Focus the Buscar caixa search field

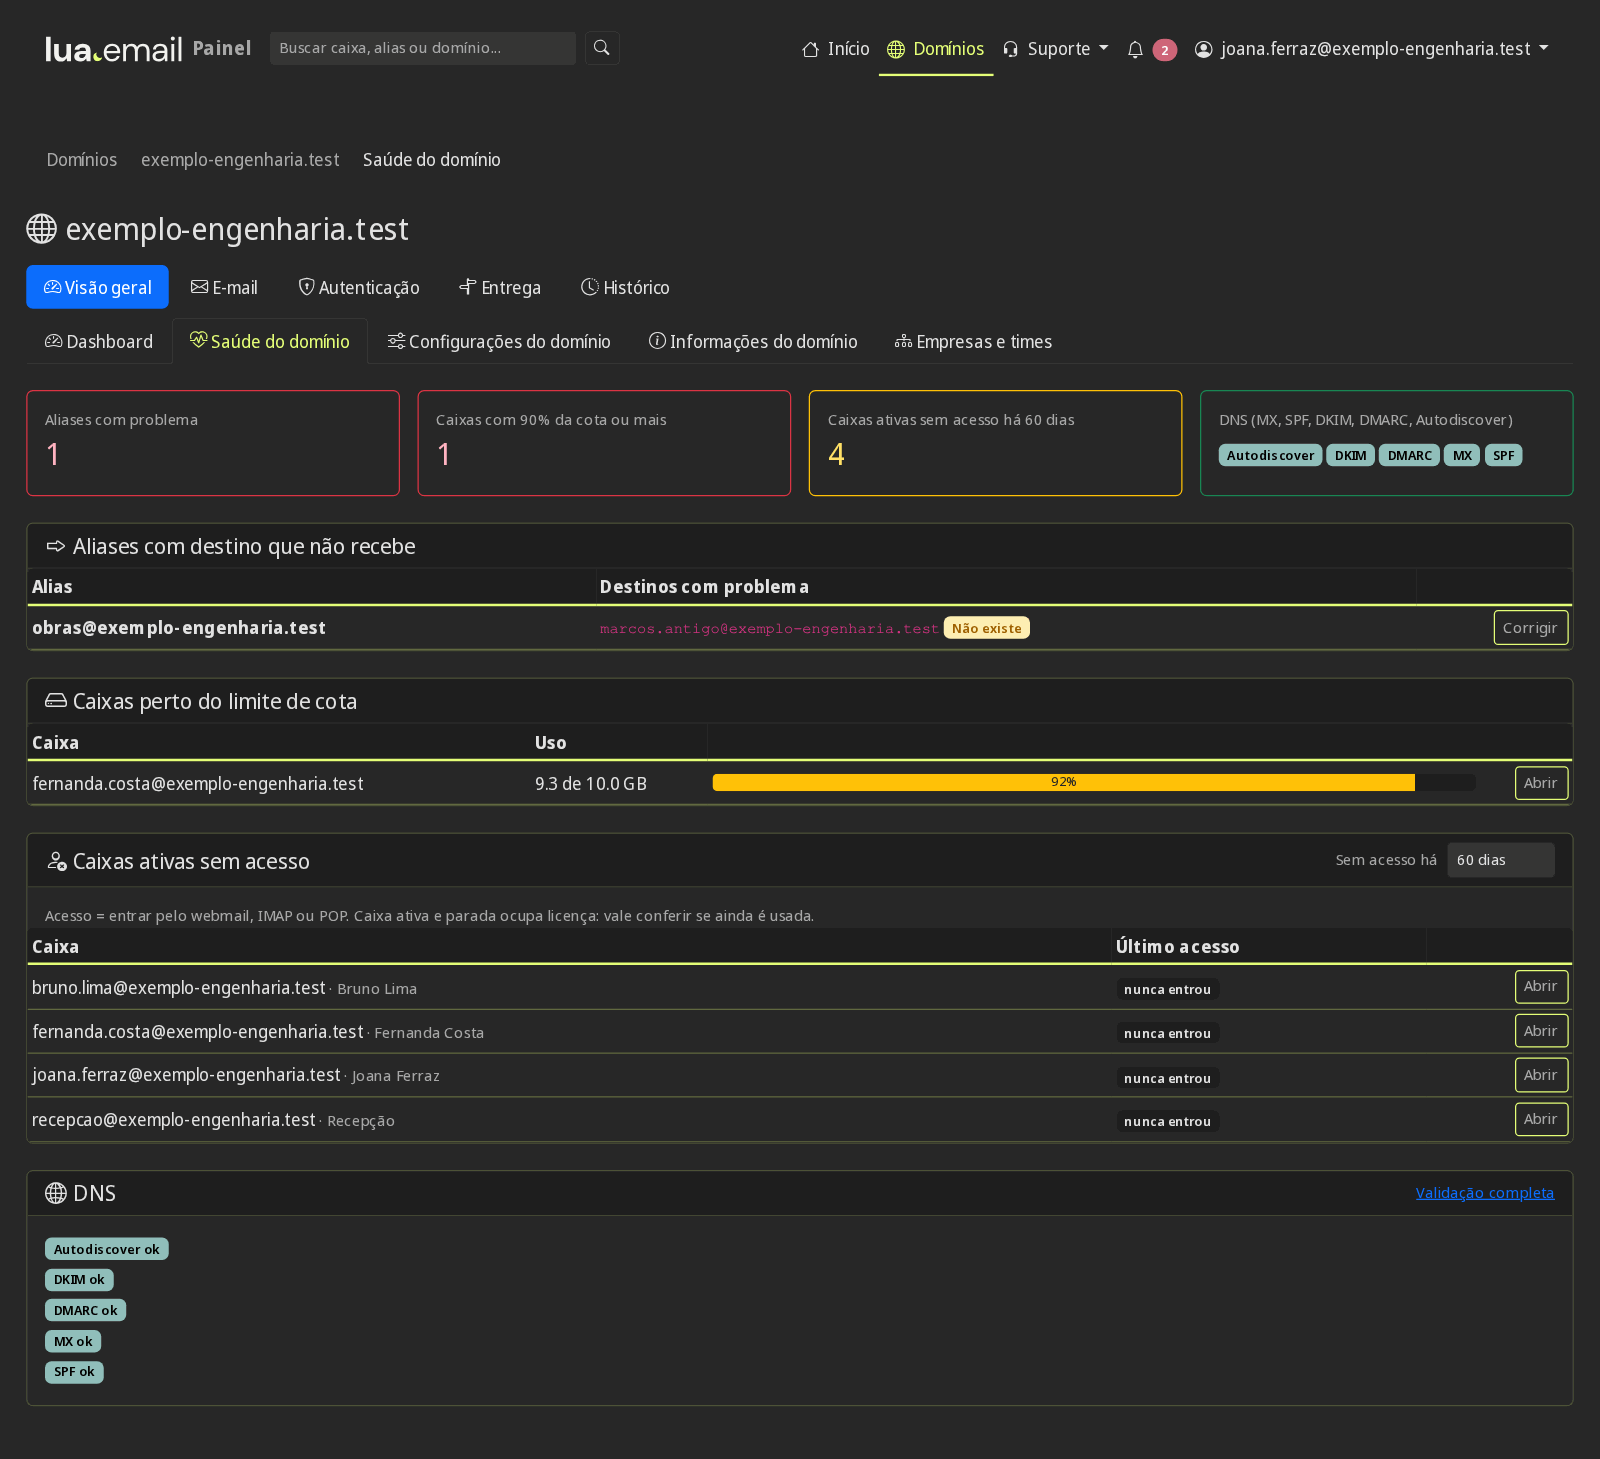pyautogui.click(x=423, y=48)
